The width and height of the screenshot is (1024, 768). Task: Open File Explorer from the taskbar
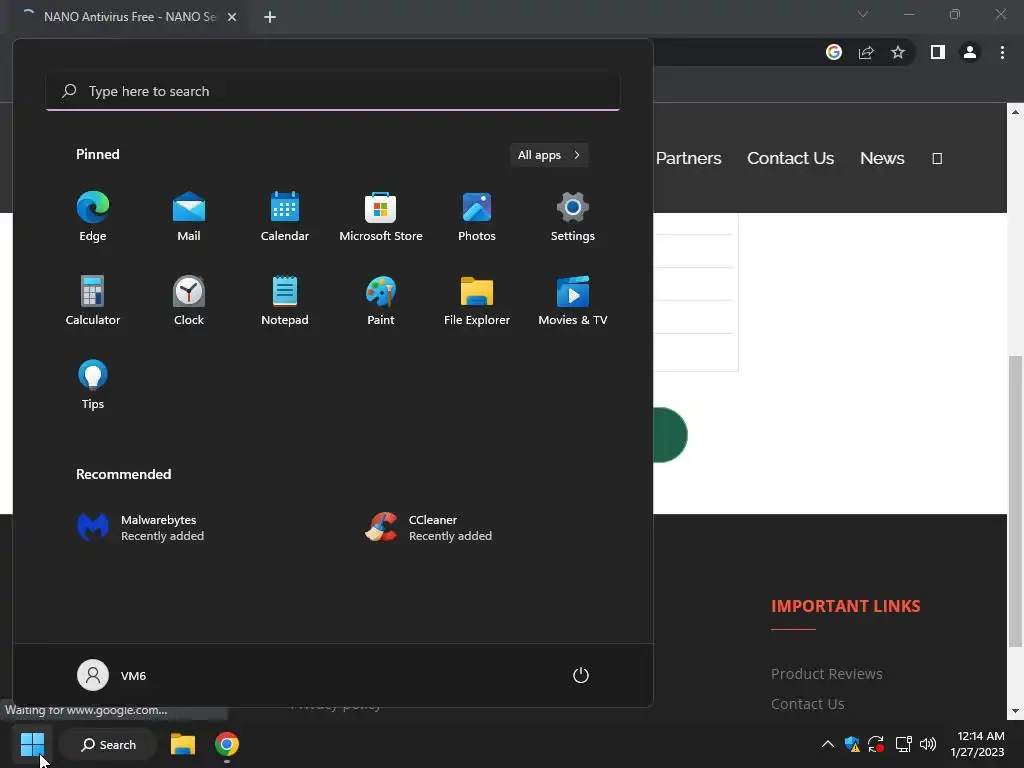tap(183, 744)
